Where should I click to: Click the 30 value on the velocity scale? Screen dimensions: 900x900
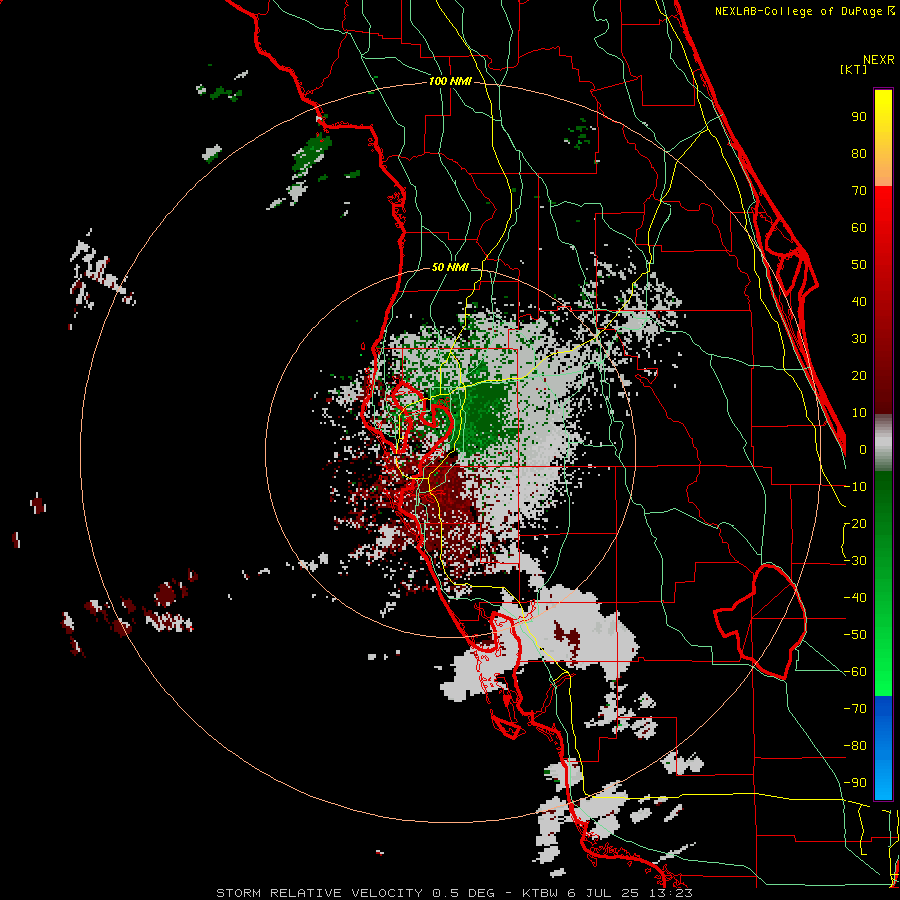coord(859,339)
